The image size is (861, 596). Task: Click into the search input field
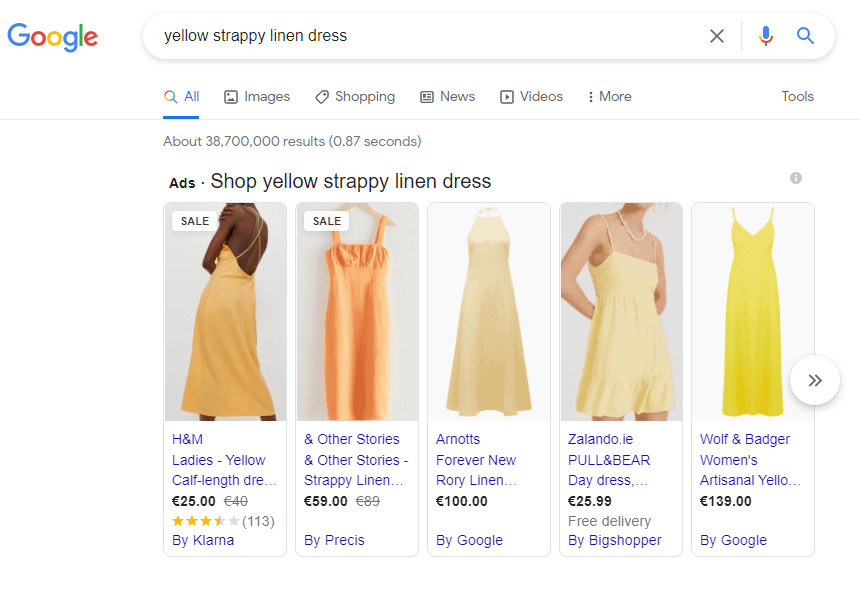(428, 36)
